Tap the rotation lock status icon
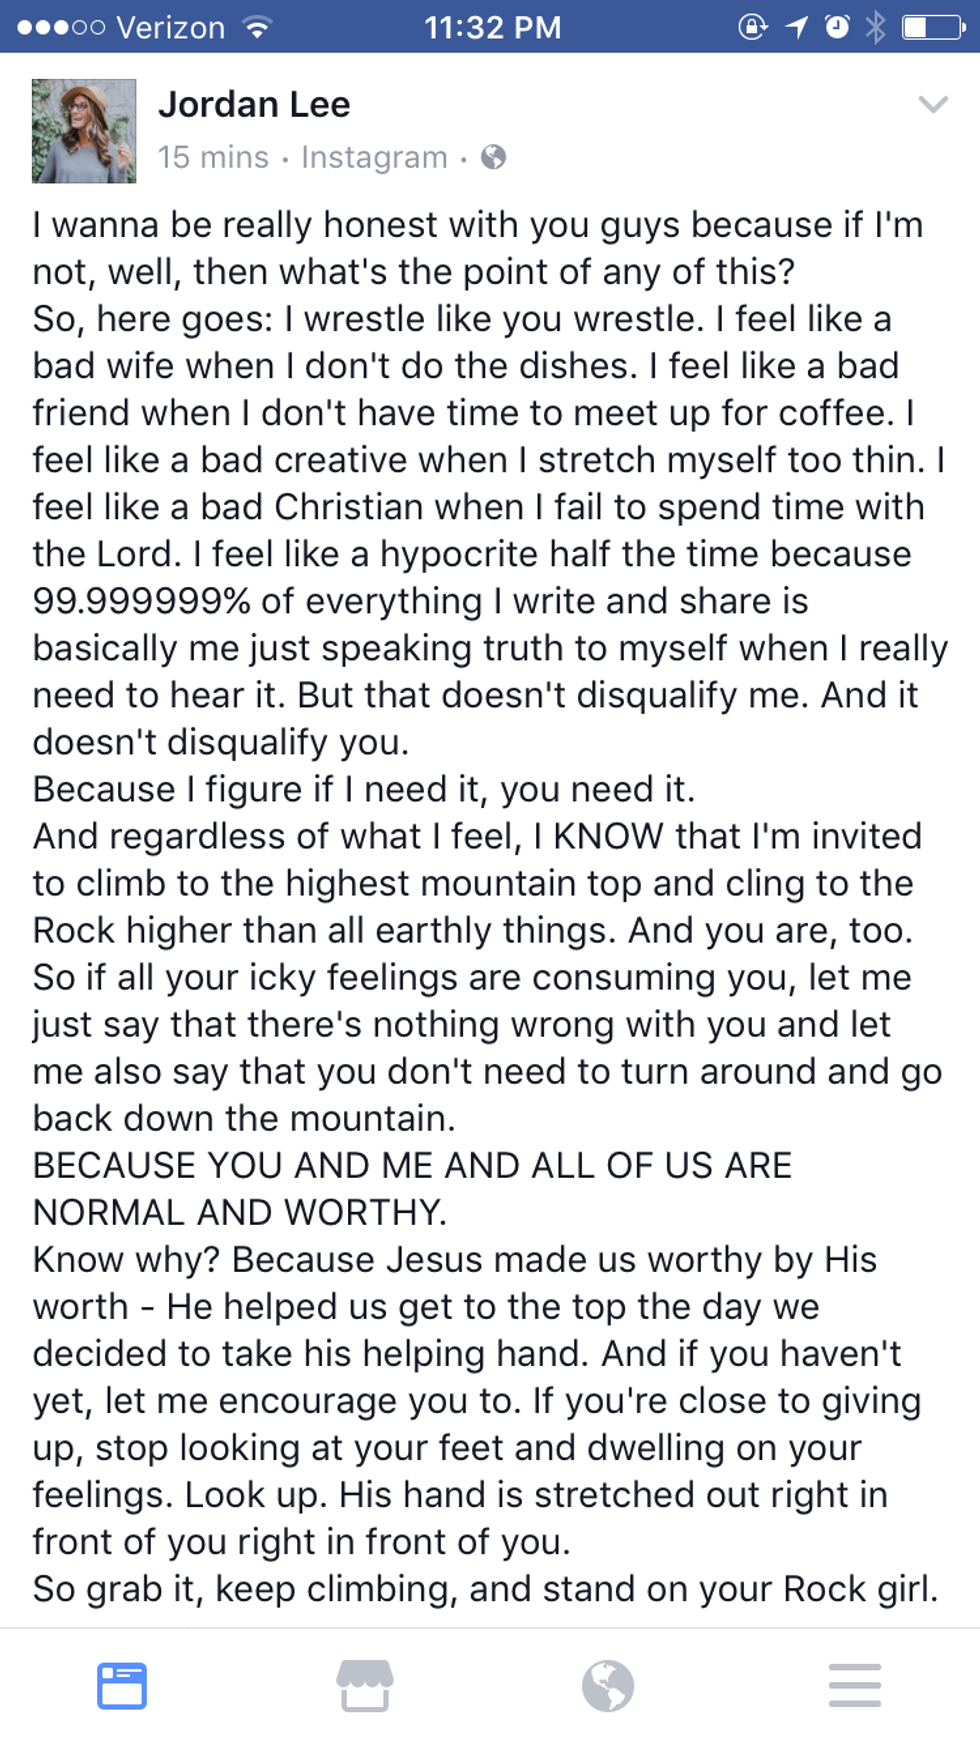This screenshot has height=1743, width=980. pyautogui.click(x=753, y=27)
